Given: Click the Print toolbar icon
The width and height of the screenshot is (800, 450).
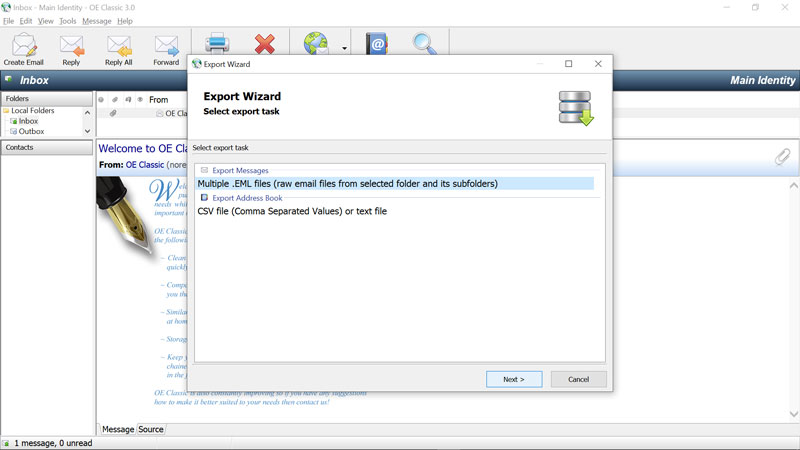Looking at the screenshot, I should pos(217,43).
